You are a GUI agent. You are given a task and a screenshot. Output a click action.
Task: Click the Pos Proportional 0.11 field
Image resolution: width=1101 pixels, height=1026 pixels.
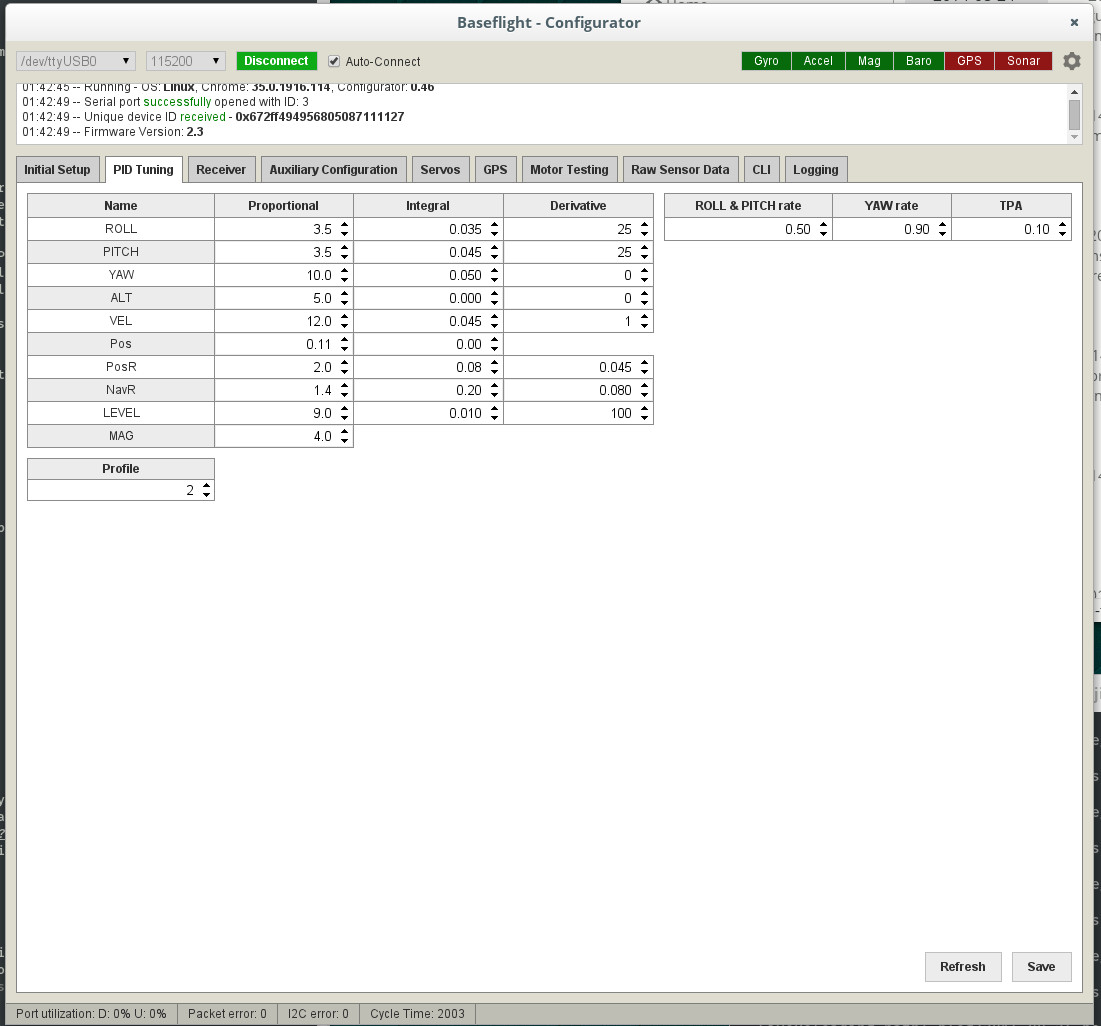[284, 344]
